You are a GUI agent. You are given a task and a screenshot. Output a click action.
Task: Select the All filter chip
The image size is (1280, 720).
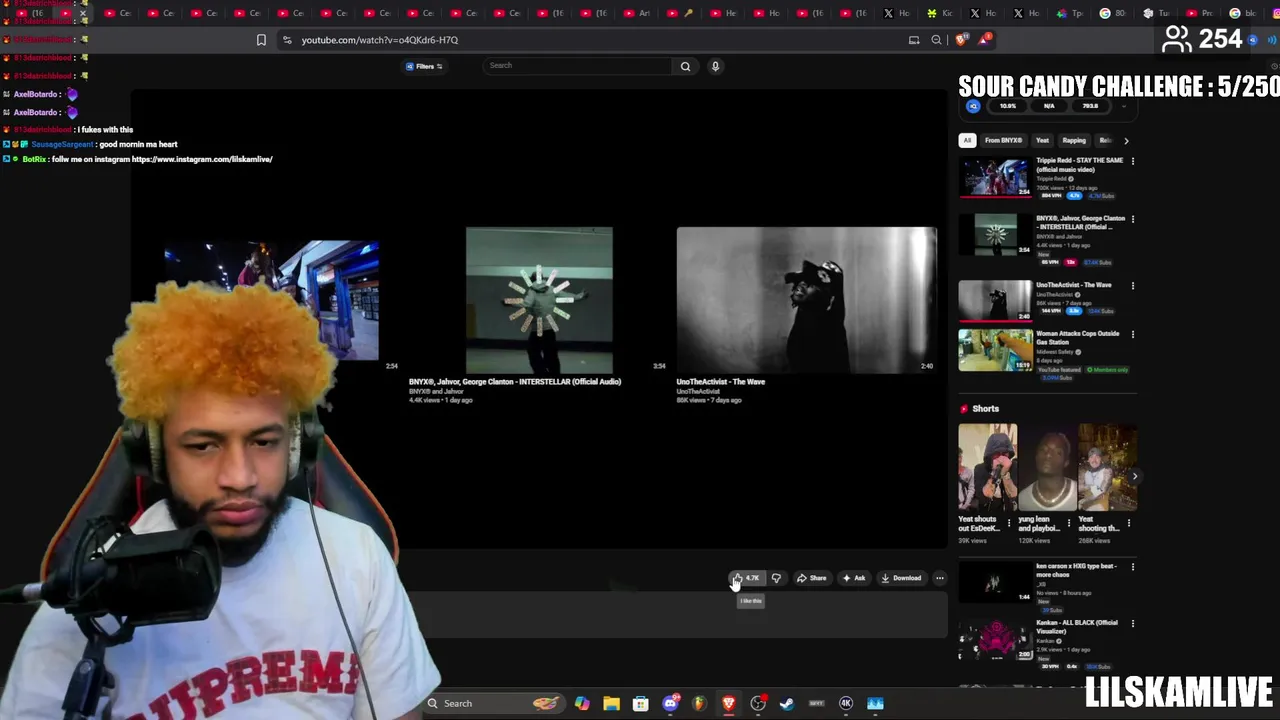coord(967,141)
